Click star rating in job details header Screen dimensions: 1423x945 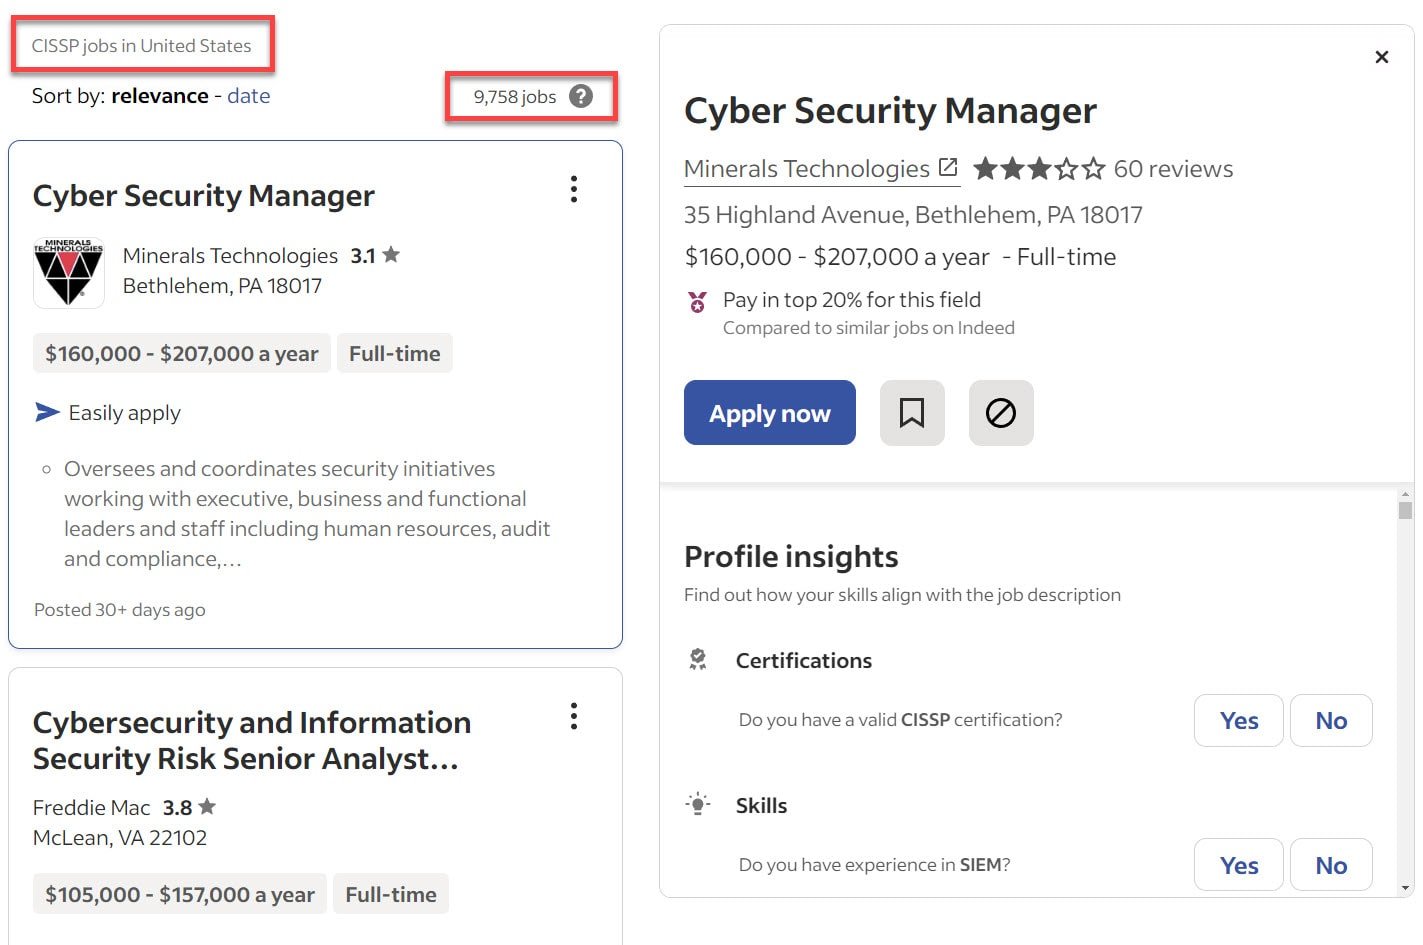pos(1039,168)
